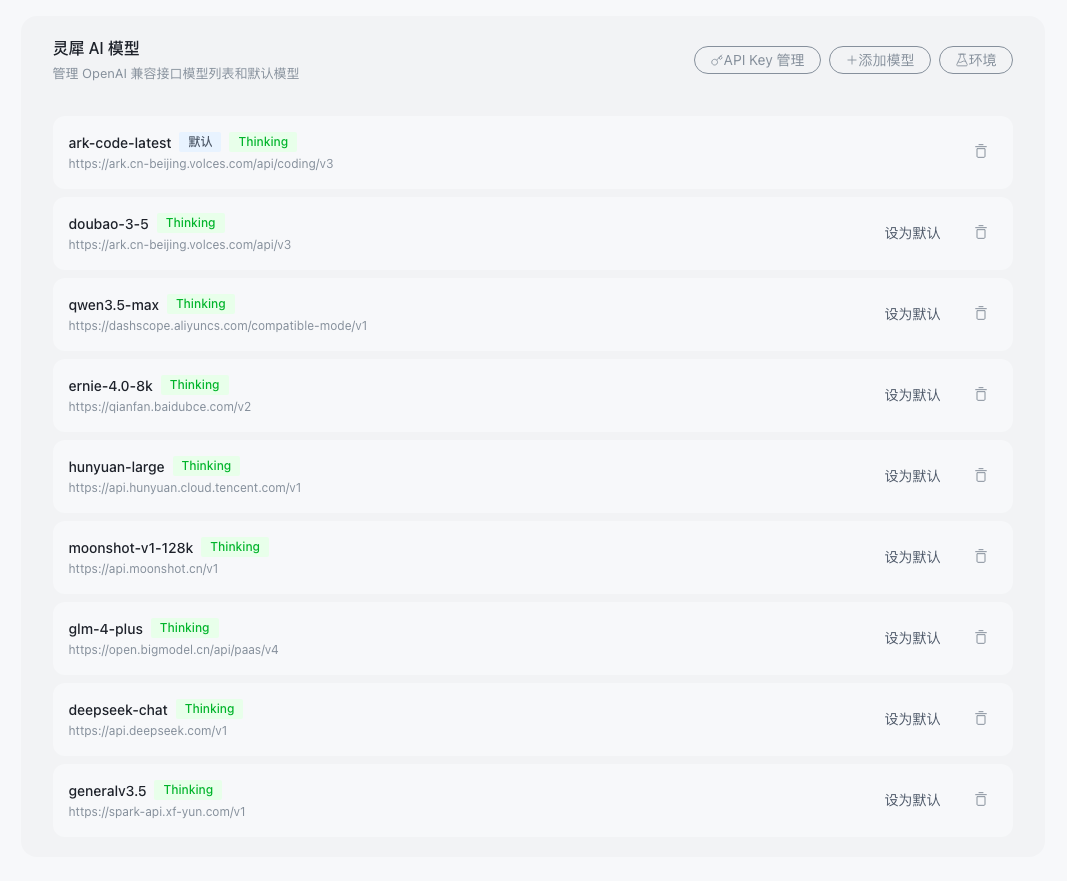This screenshot has width=1067, height=881.
Task: Open the 环境 settings button
Action: (x=975, y=60)
